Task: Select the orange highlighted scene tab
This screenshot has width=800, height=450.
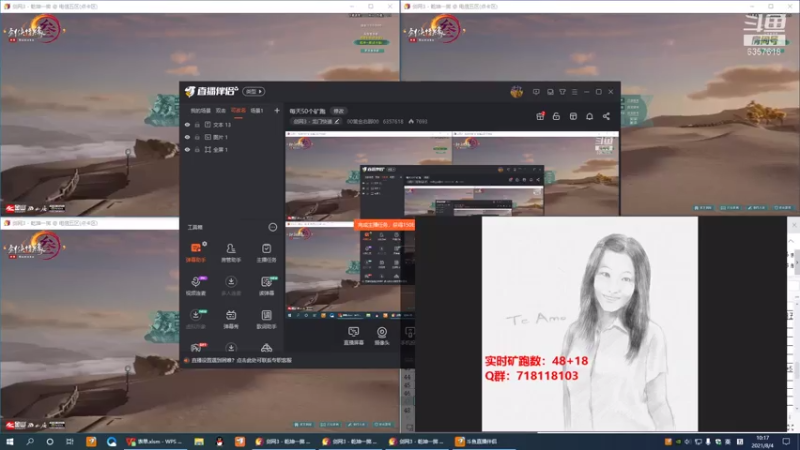Action: pos(238,110)
